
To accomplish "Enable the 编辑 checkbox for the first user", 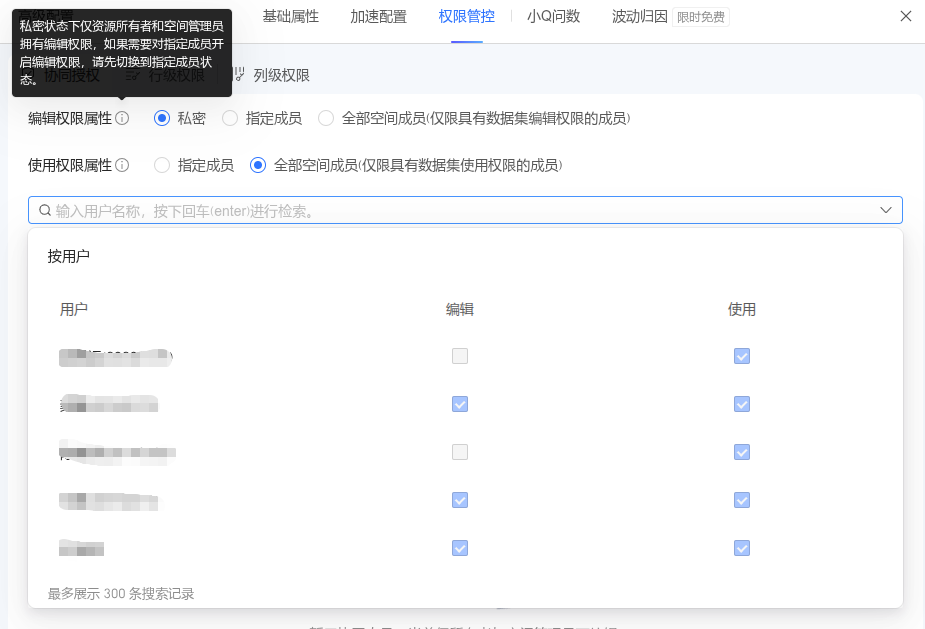I will [x=459, y=356].
